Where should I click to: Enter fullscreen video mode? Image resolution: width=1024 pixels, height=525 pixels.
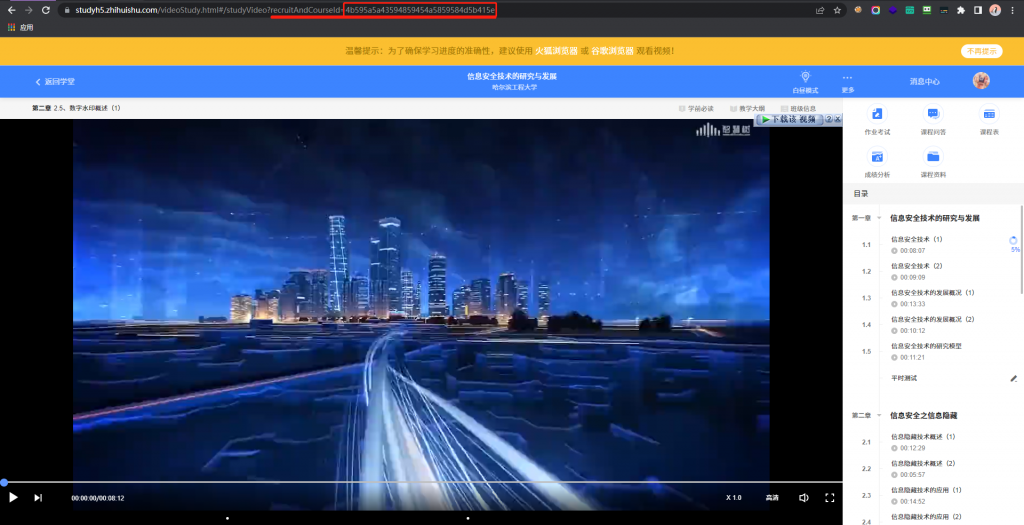point(829,498)
